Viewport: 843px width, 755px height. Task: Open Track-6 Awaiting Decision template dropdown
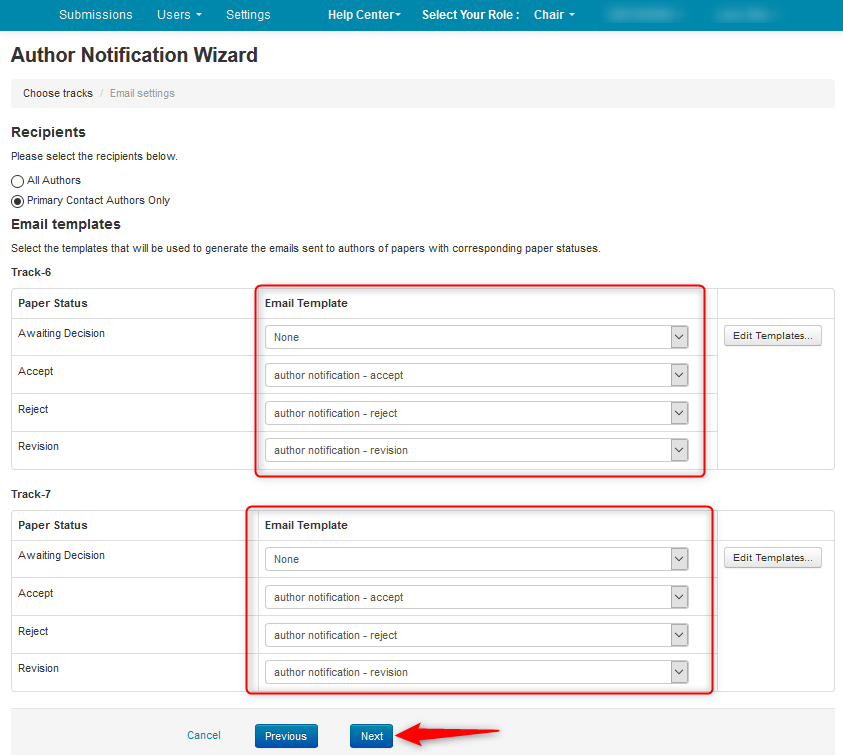coord(476,337)
